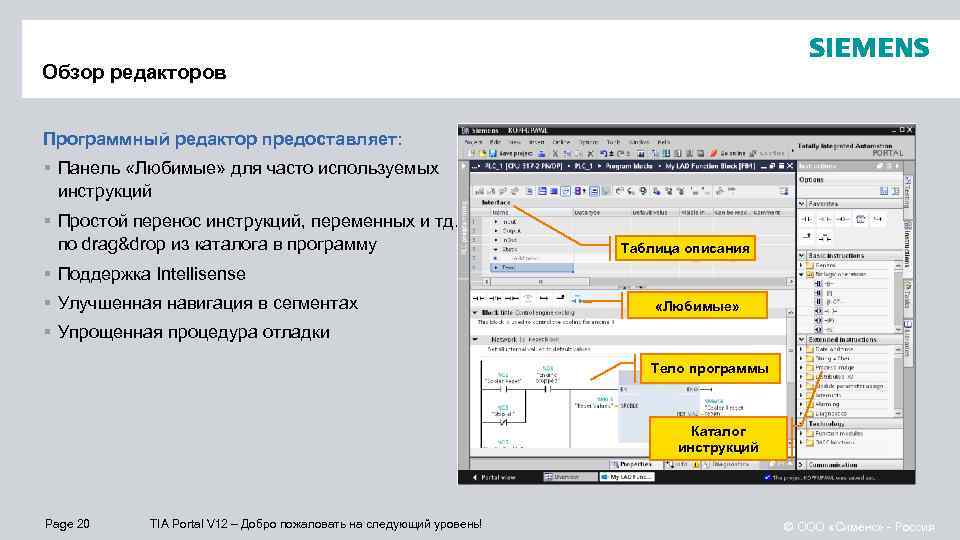Click the Extended instructions list scrollbar

tap(898, 381)
